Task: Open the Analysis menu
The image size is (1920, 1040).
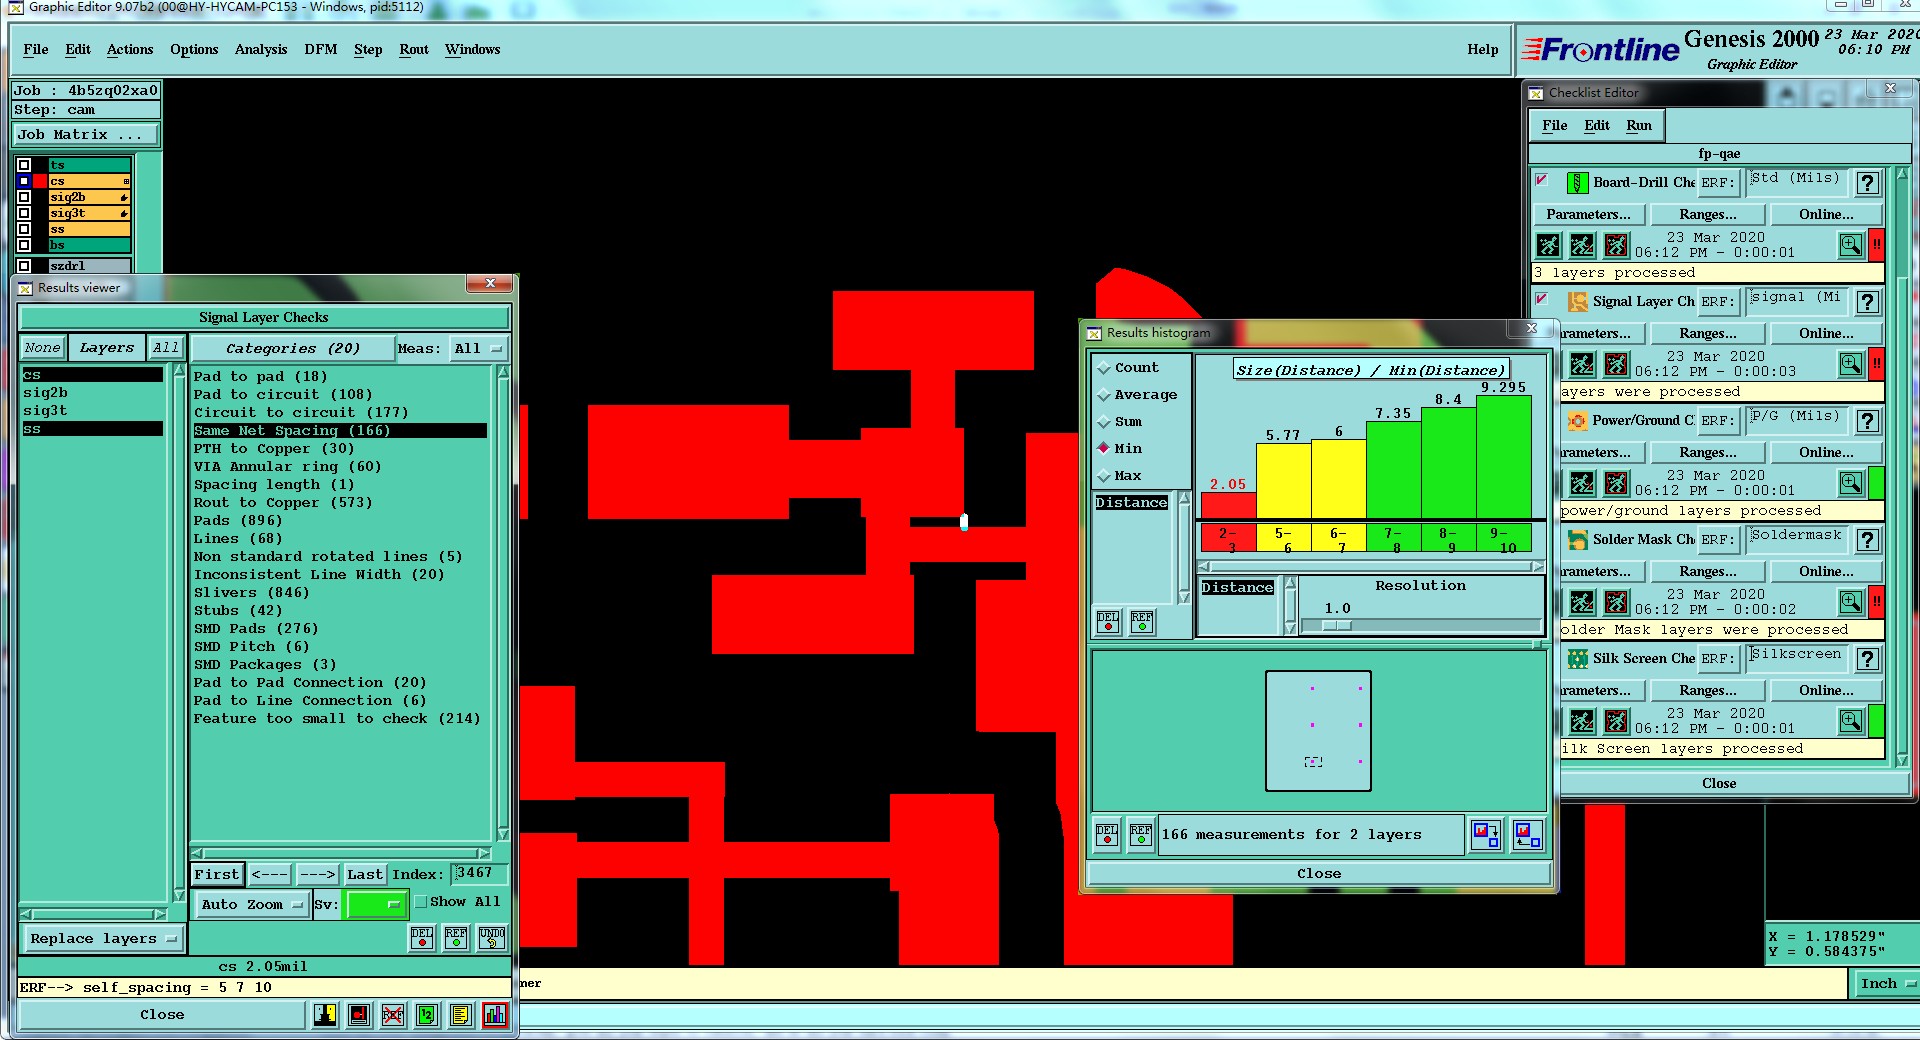Action: pos(261,50)
